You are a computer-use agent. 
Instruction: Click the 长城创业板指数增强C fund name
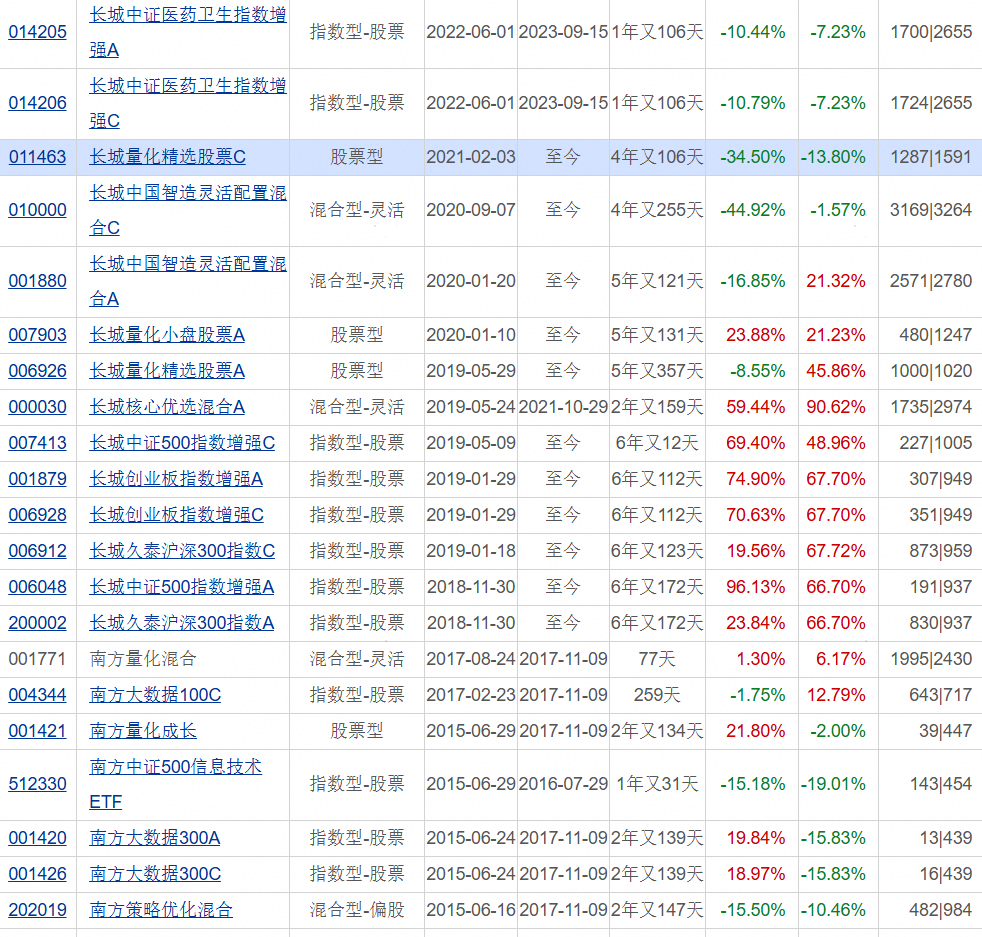pos(174,514)
